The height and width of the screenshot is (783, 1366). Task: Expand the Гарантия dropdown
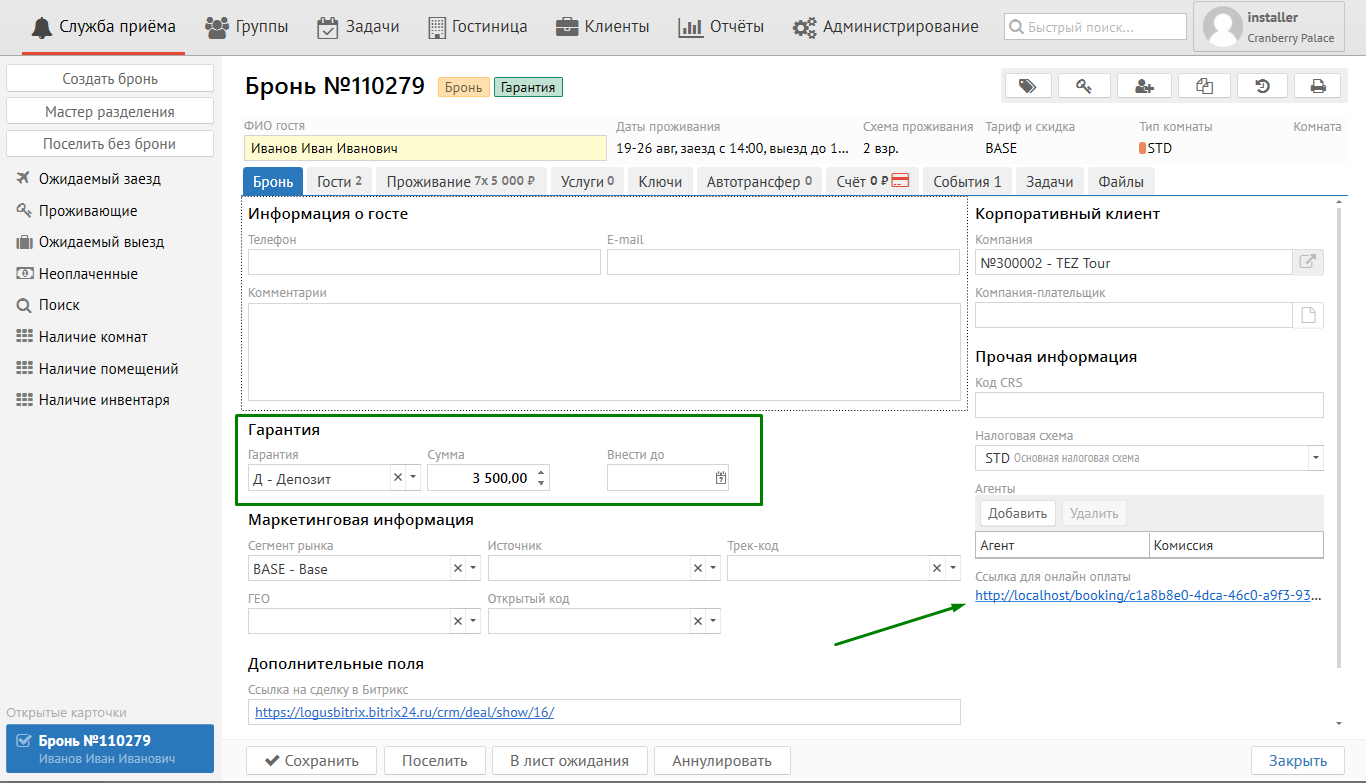tap(413, 478)
